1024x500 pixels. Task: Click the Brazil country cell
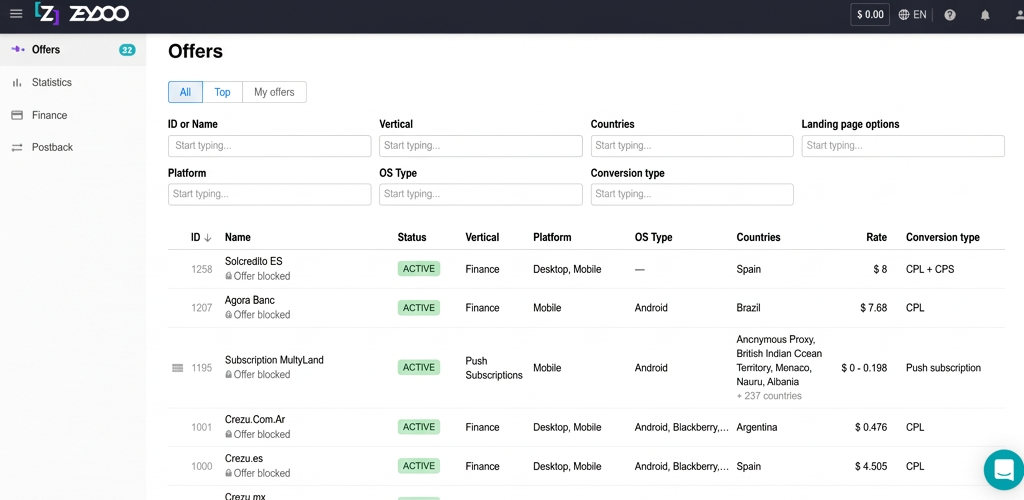(x=748, y=308)
